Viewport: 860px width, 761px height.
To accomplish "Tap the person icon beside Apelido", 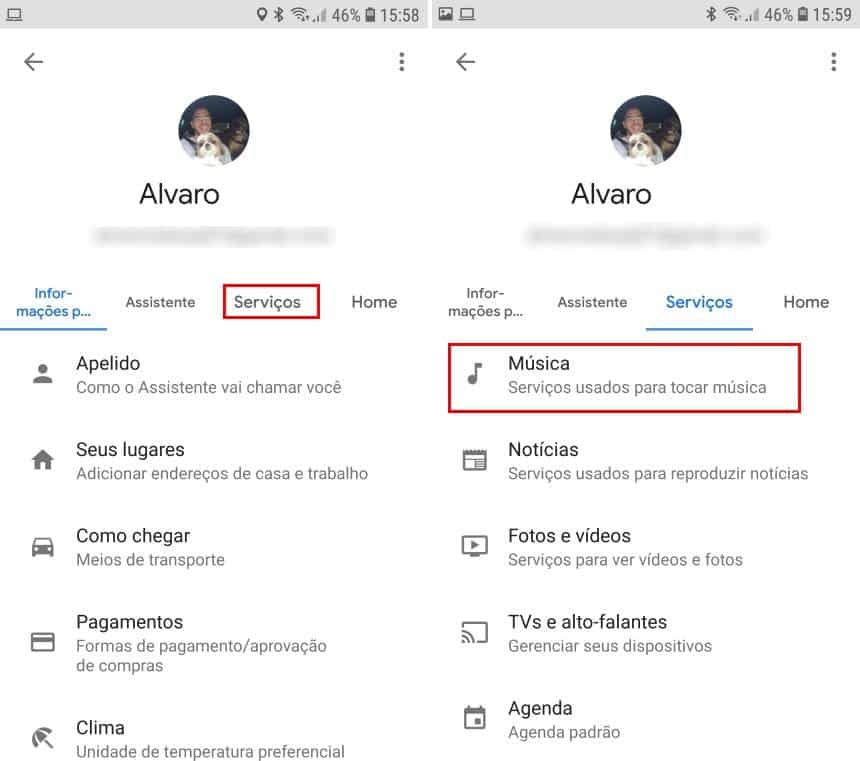I will click(42, 374).
